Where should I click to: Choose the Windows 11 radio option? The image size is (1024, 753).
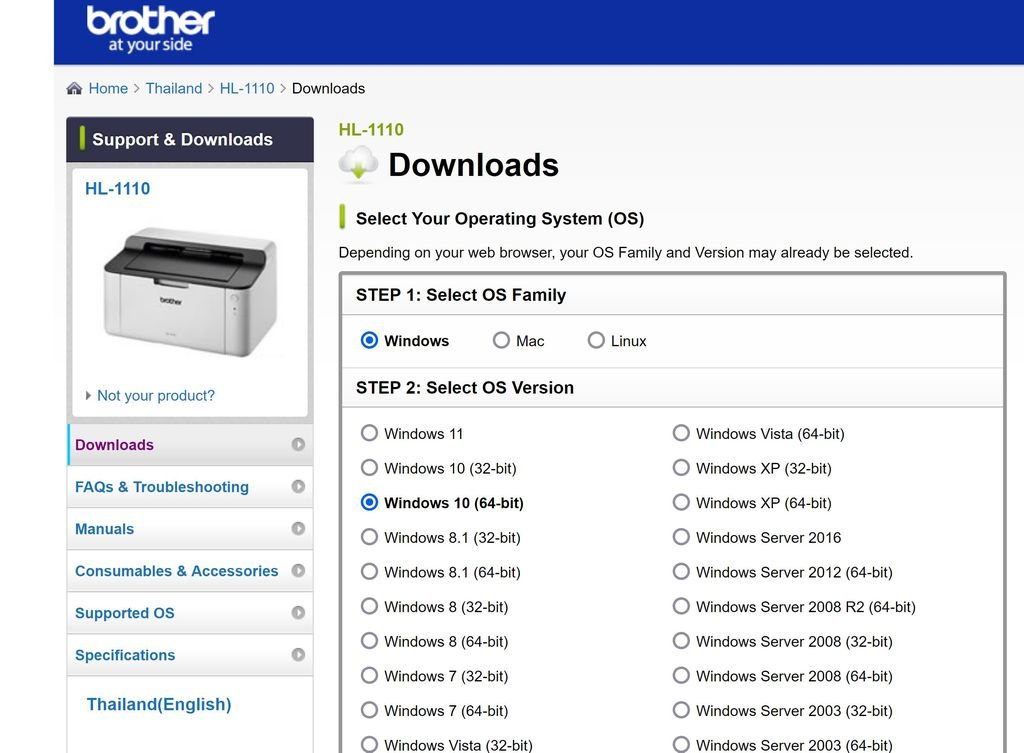[x=369, y=433]
